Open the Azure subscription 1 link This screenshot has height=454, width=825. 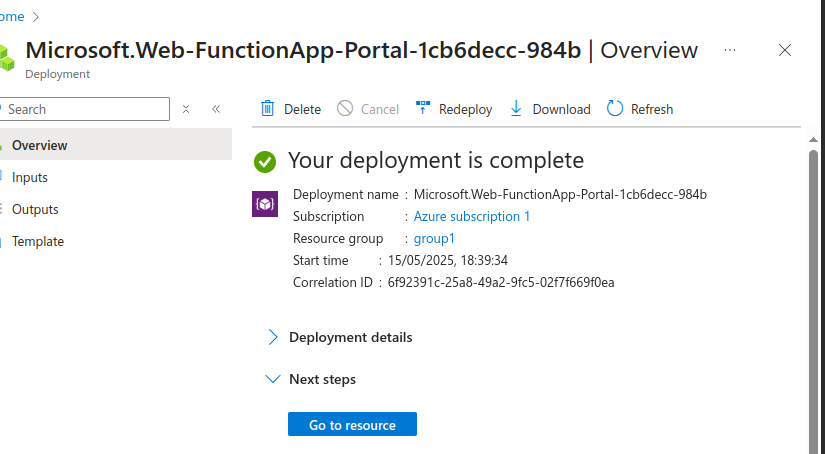[x=472, y=216]
